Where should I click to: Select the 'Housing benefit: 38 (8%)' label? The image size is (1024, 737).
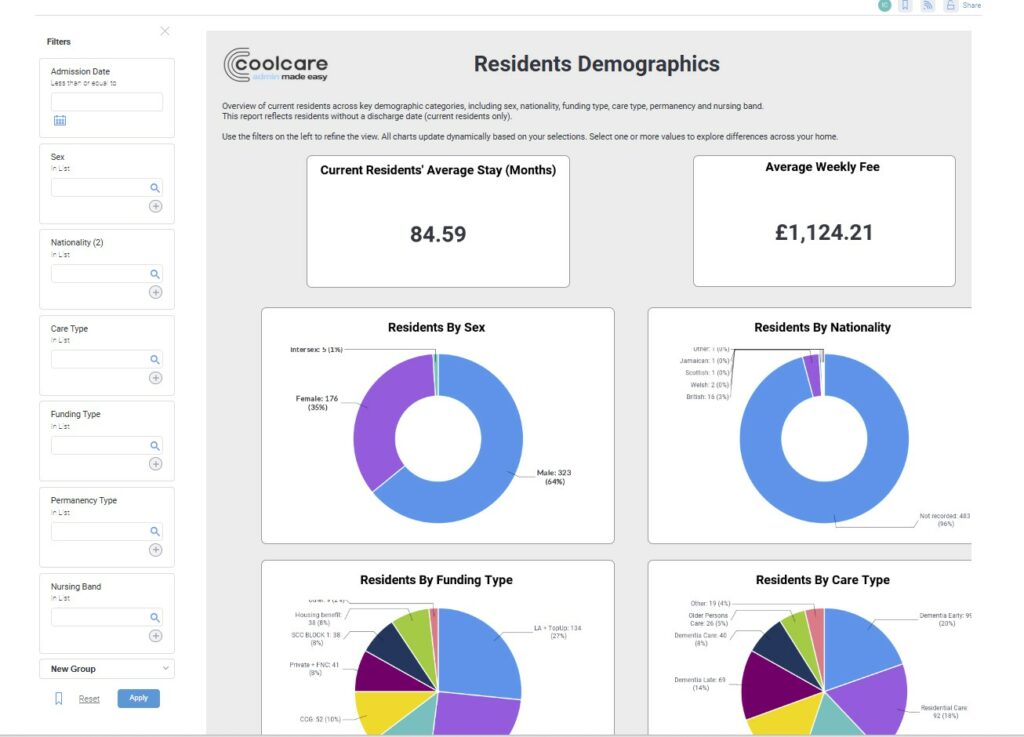tap(319, 619)
